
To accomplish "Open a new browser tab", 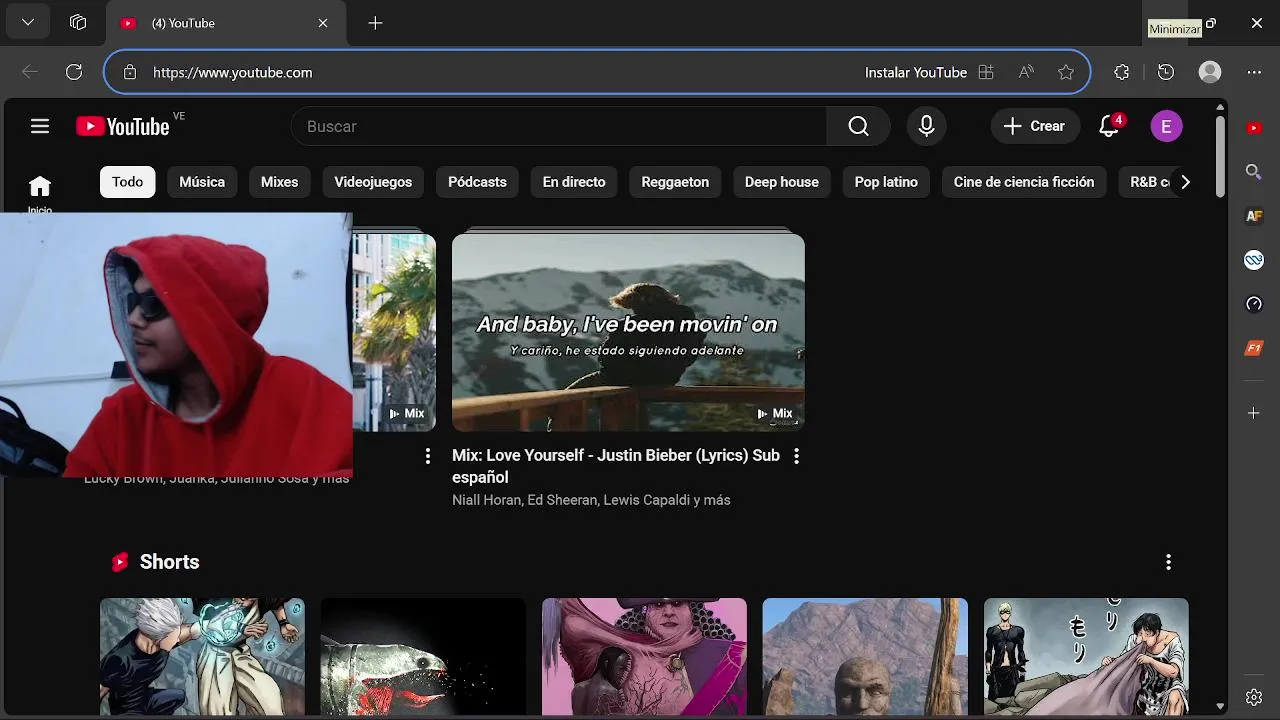I will click(x=375, y=23).
